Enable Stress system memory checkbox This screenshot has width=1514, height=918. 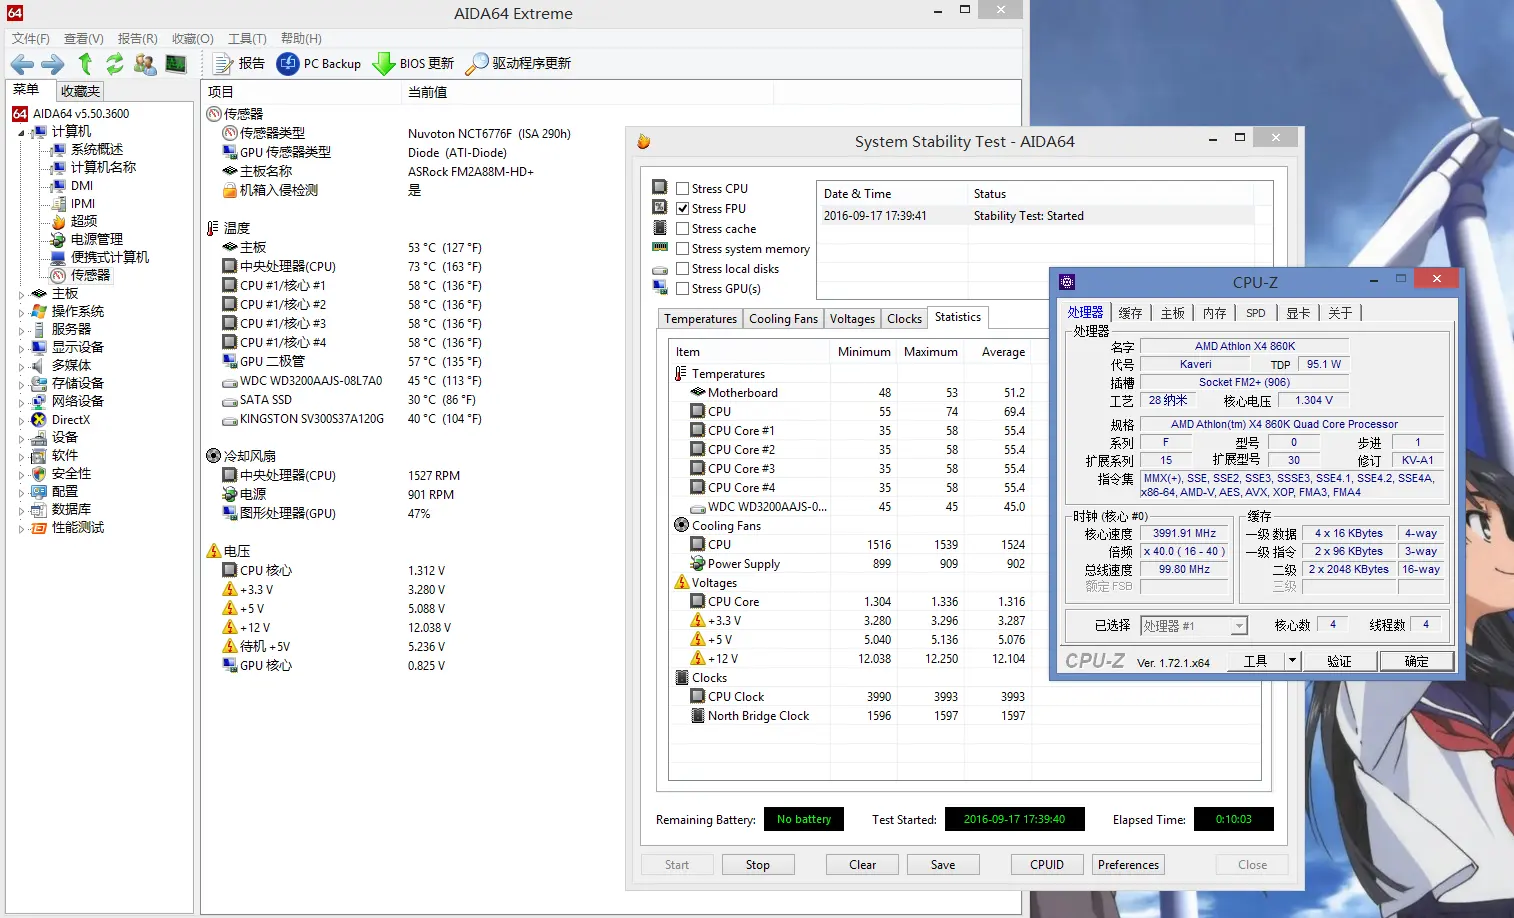tap(683, 248)
